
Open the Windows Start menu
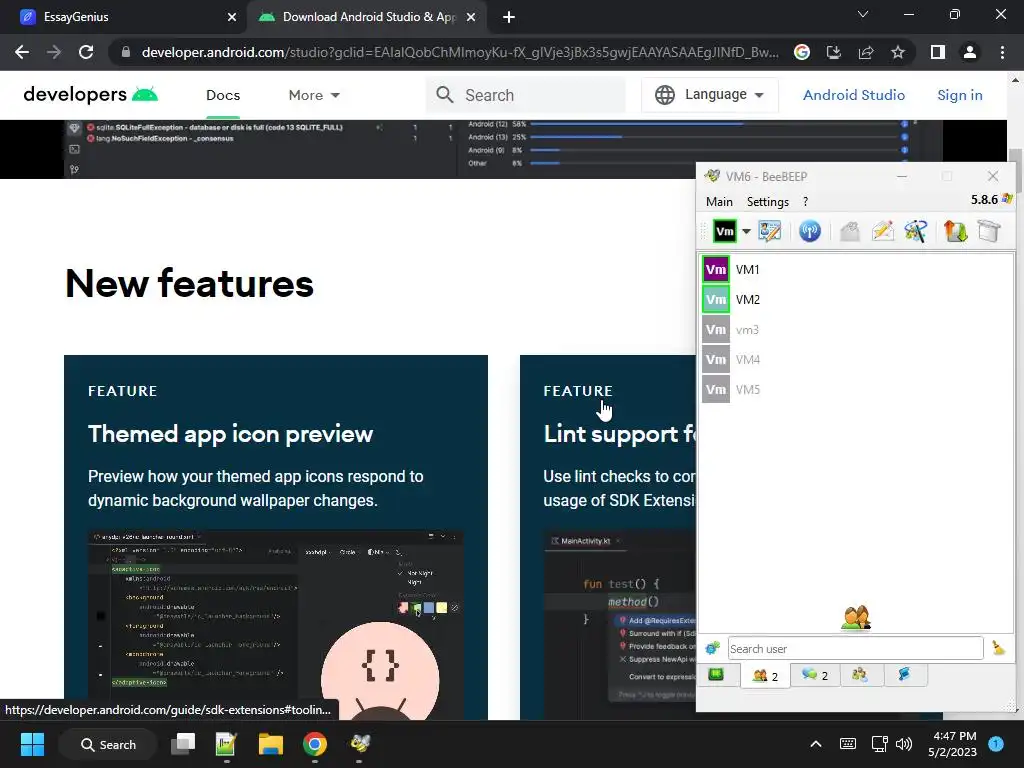[32, 744]
